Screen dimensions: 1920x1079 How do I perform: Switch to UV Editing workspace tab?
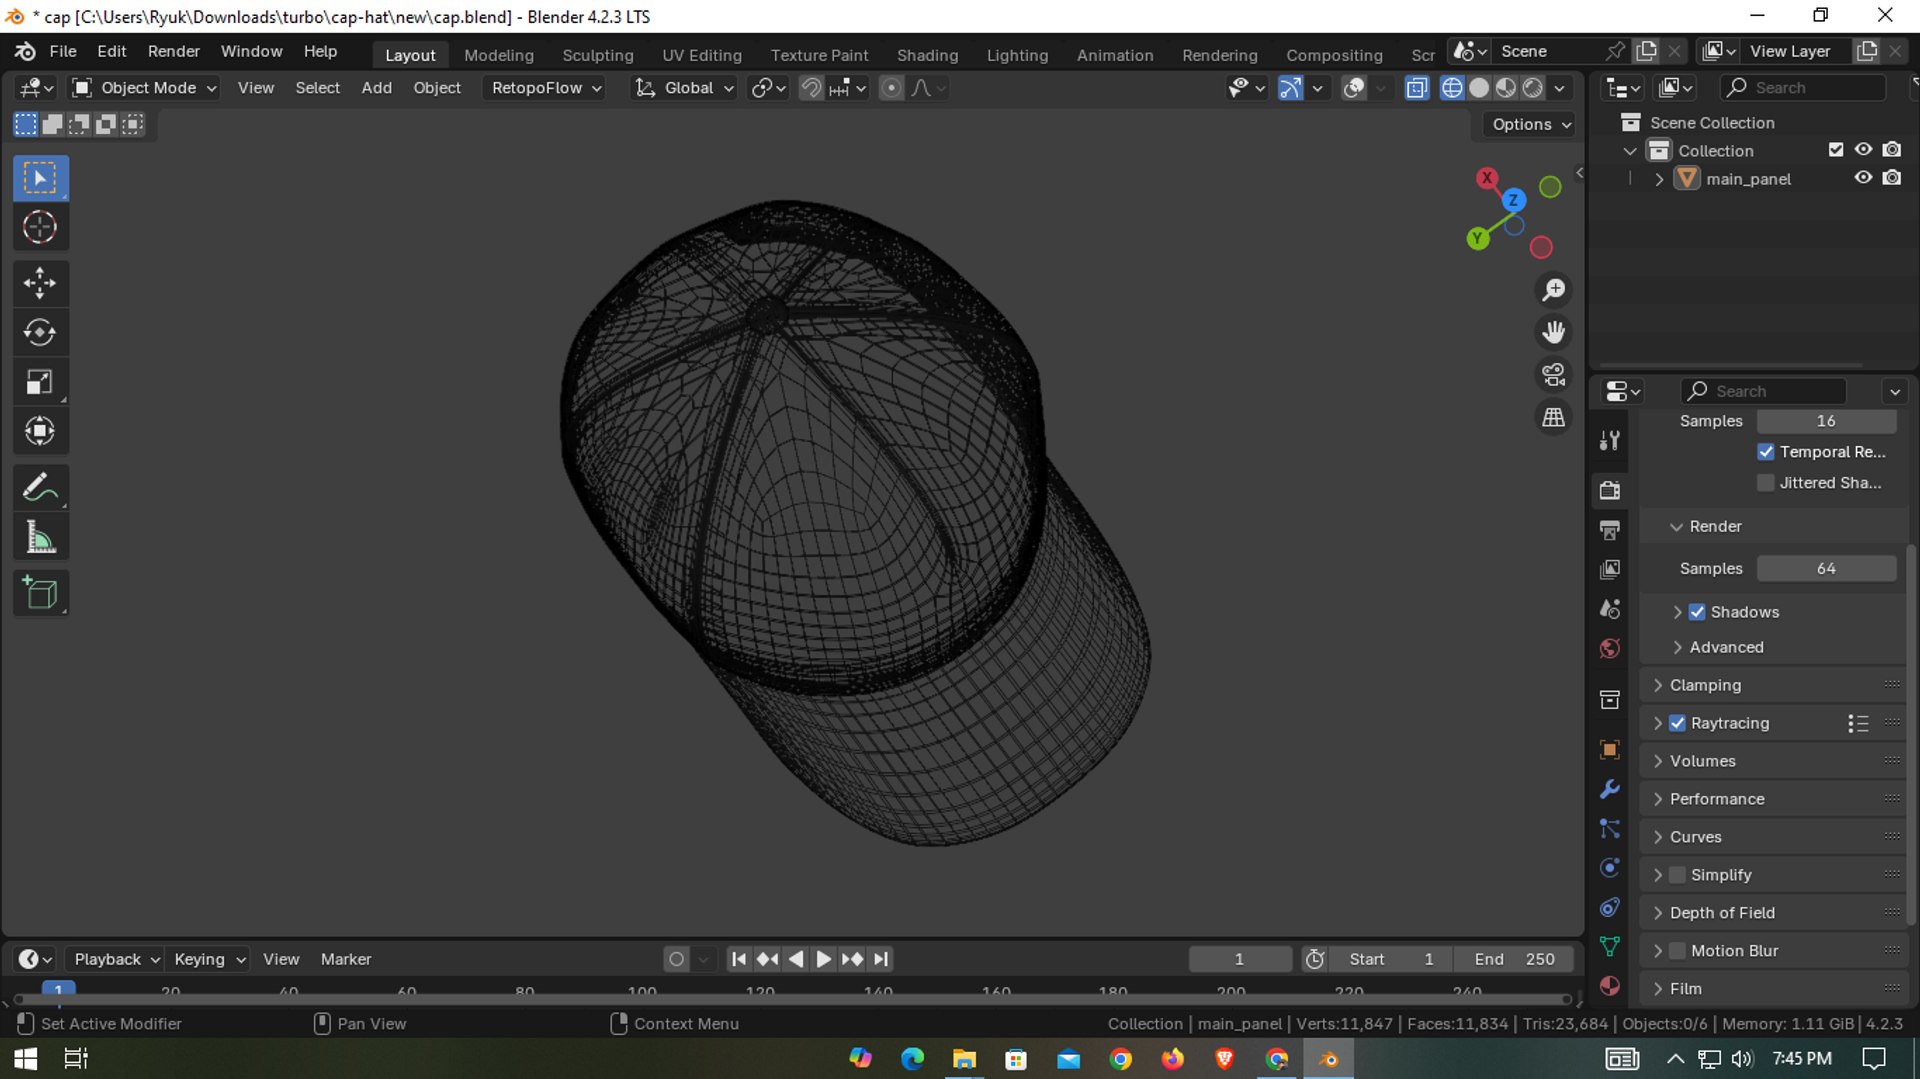[701, 55]
